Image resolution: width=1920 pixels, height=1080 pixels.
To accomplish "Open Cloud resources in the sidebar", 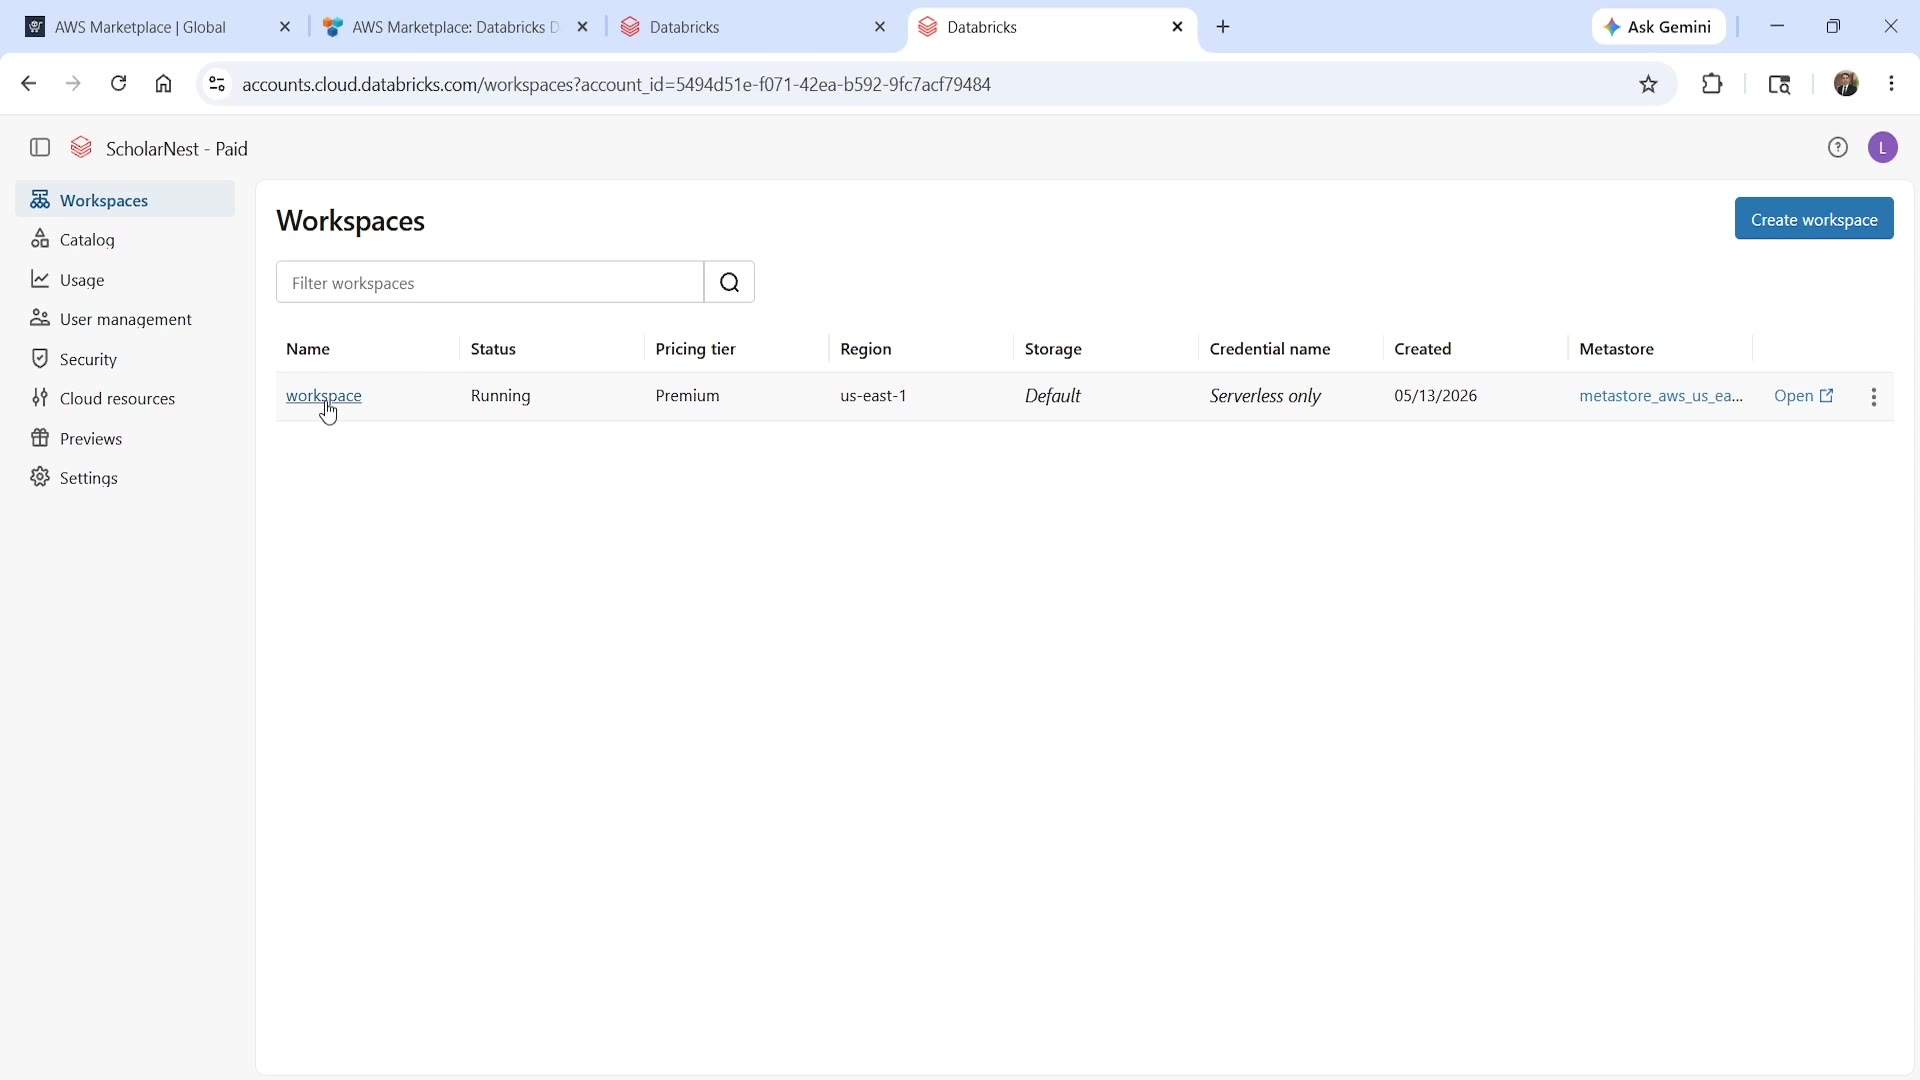I will click(125, 399).
